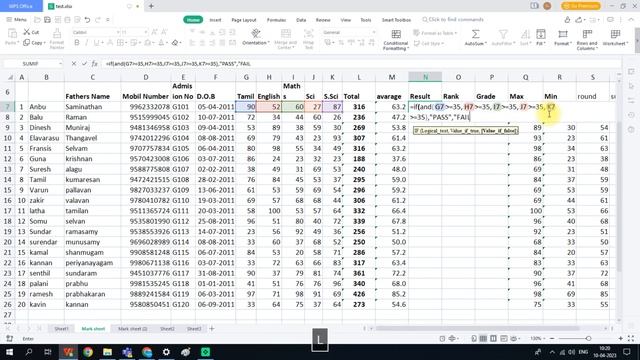Click the Wrap Text icon
The height and width of the screenshot is (360, 640).
point(309,33)
